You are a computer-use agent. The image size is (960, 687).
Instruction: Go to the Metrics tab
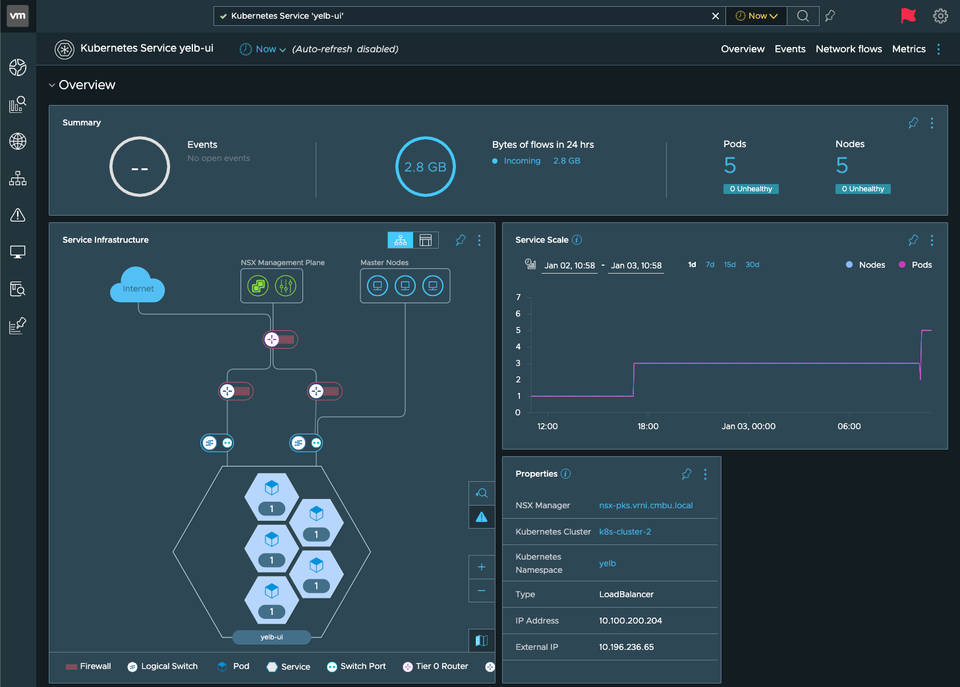[x=909, y=49]
